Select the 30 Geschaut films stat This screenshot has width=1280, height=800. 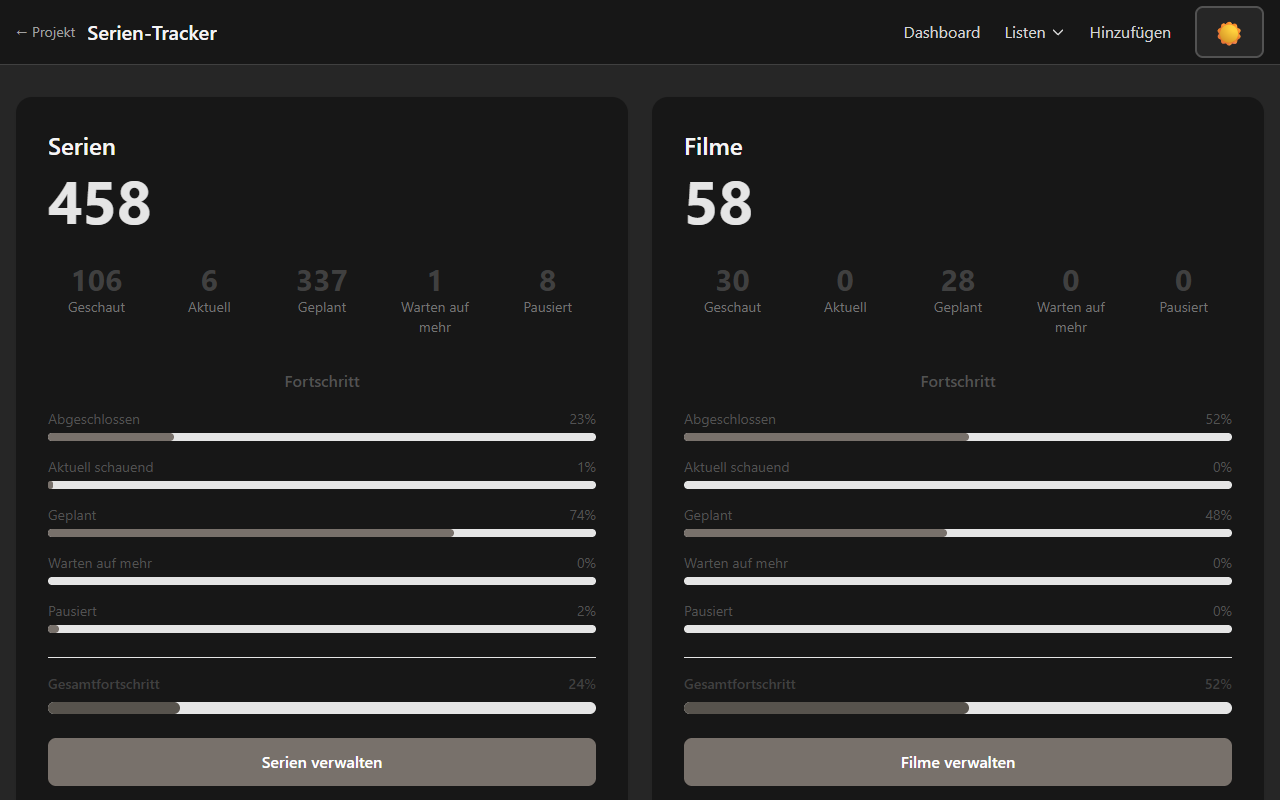coord(733,291)
